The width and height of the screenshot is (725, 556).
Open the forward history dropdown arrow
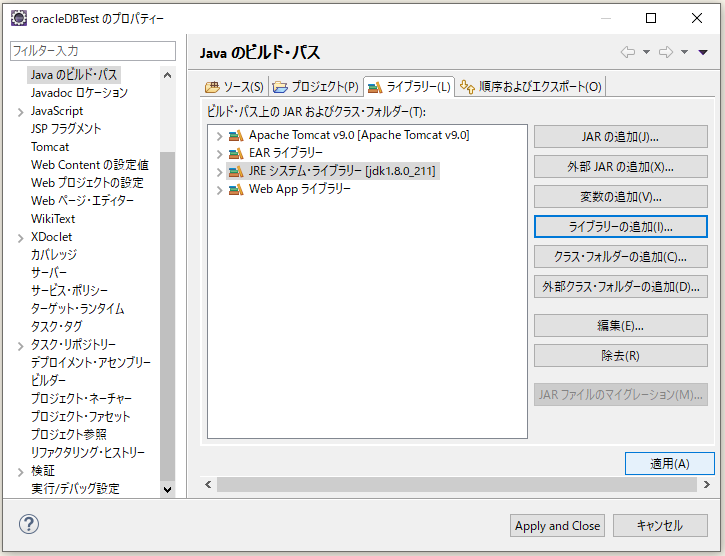684,52
